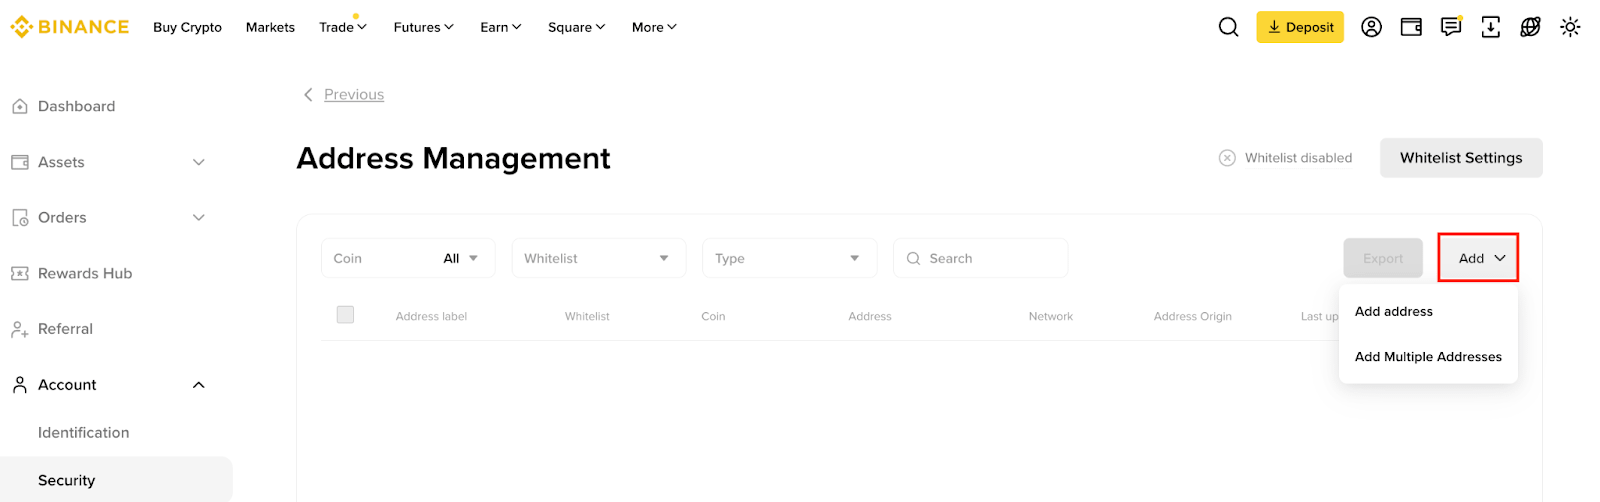Image resolution: width=1600 pixels, height=502 pixels.
Task: Click the Network column header
Action: pos(1050,316)
